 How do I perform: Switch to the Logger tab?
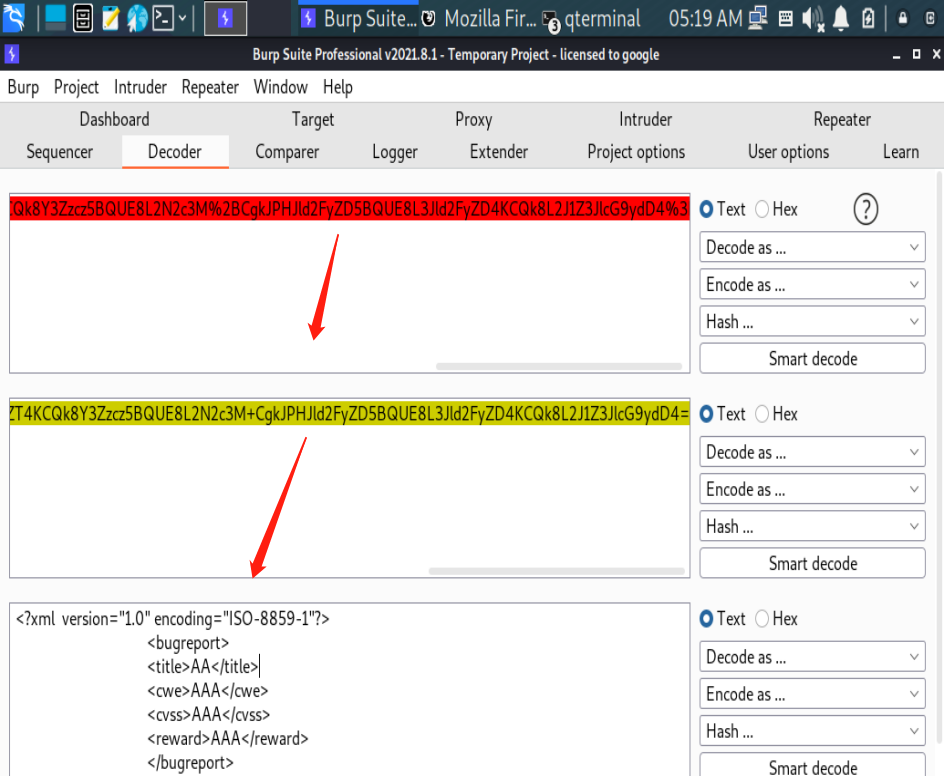(x=395, y=152)
